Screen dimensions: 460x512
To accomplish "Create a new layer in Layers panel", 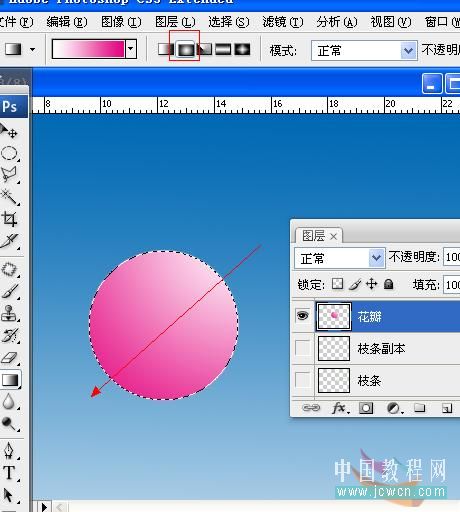I will 446,408.
